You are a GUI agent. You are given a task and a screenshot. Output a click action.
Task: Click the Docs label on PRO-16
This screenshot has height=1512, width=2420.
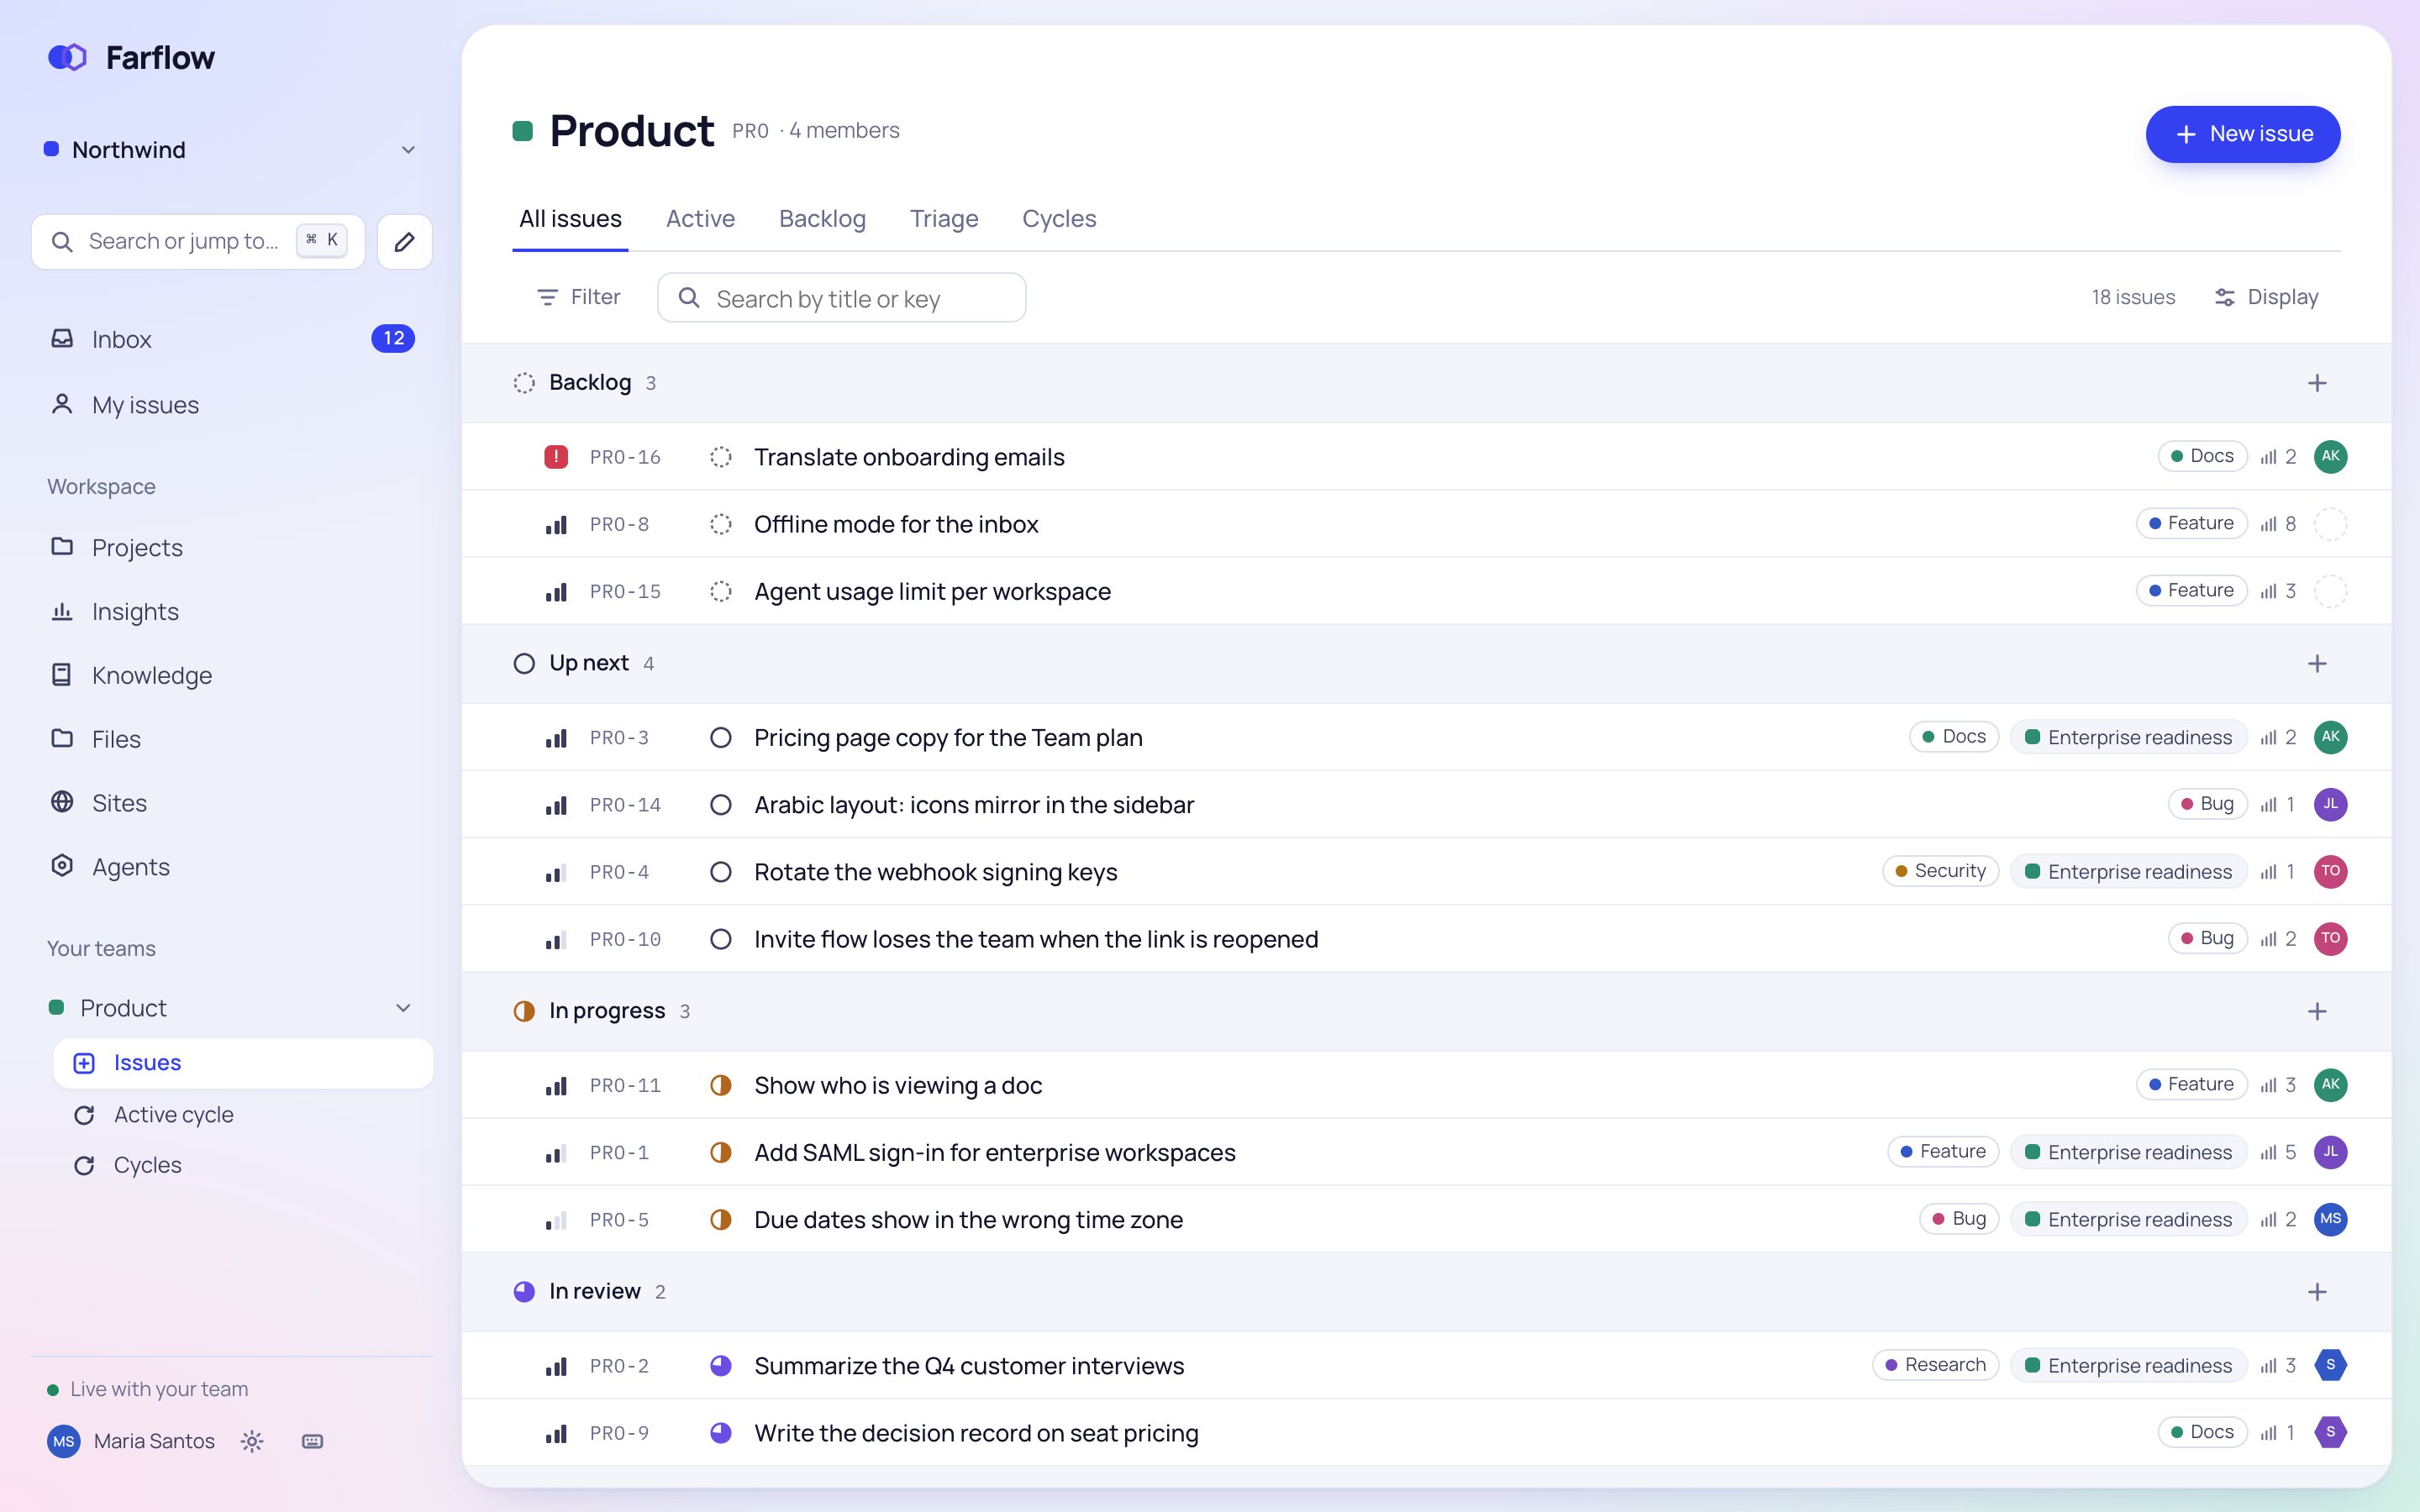(x=2202, y=456)
